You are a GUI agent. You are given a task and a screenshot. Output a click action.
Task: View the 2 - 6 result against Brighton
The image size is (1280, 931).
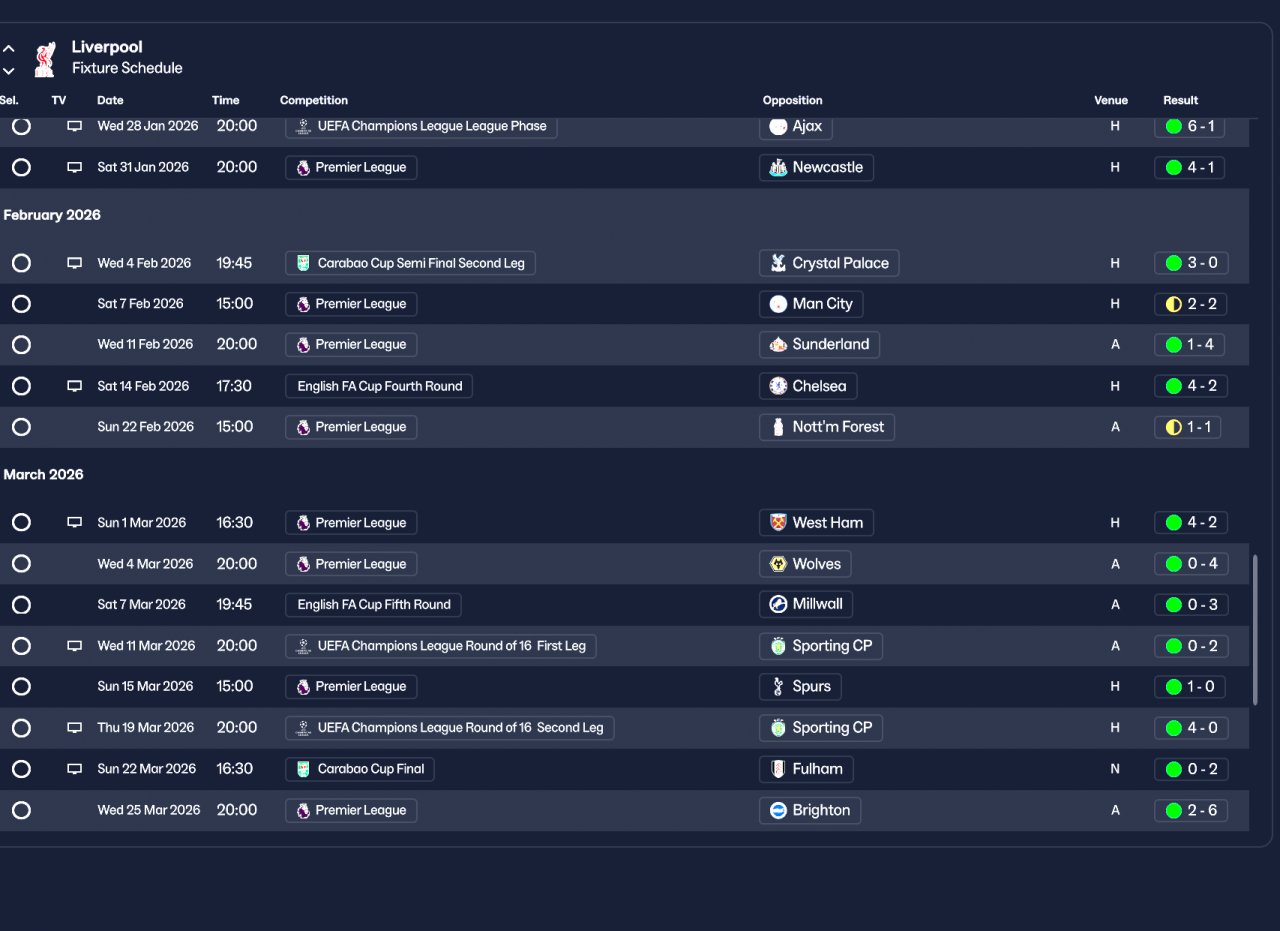(x=1191, y=810)
